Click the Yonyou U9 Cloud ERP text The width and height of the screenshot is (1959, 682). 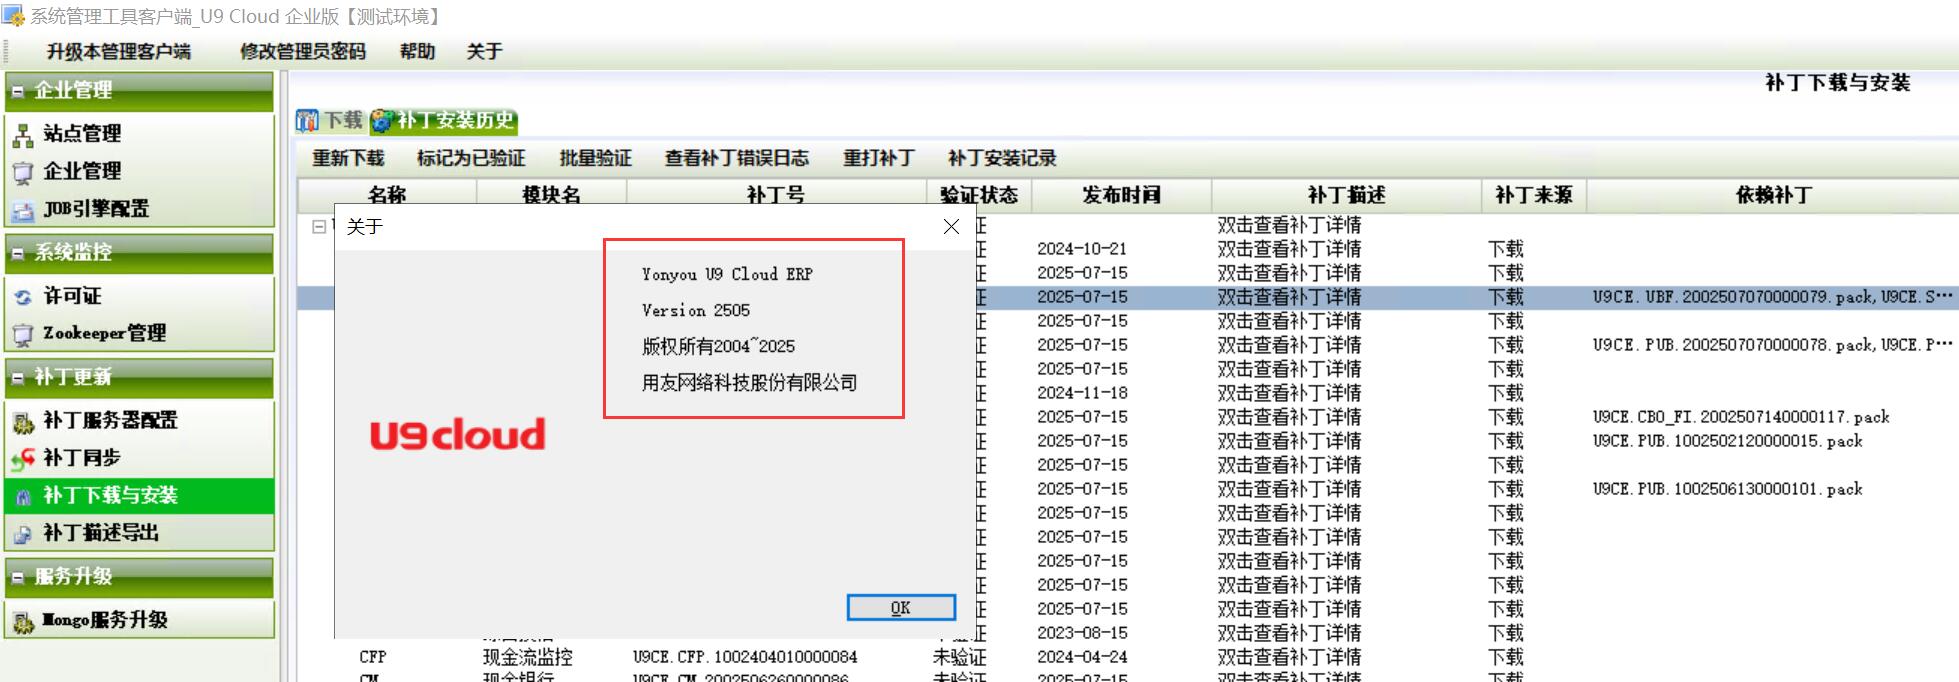pos(727,274)
